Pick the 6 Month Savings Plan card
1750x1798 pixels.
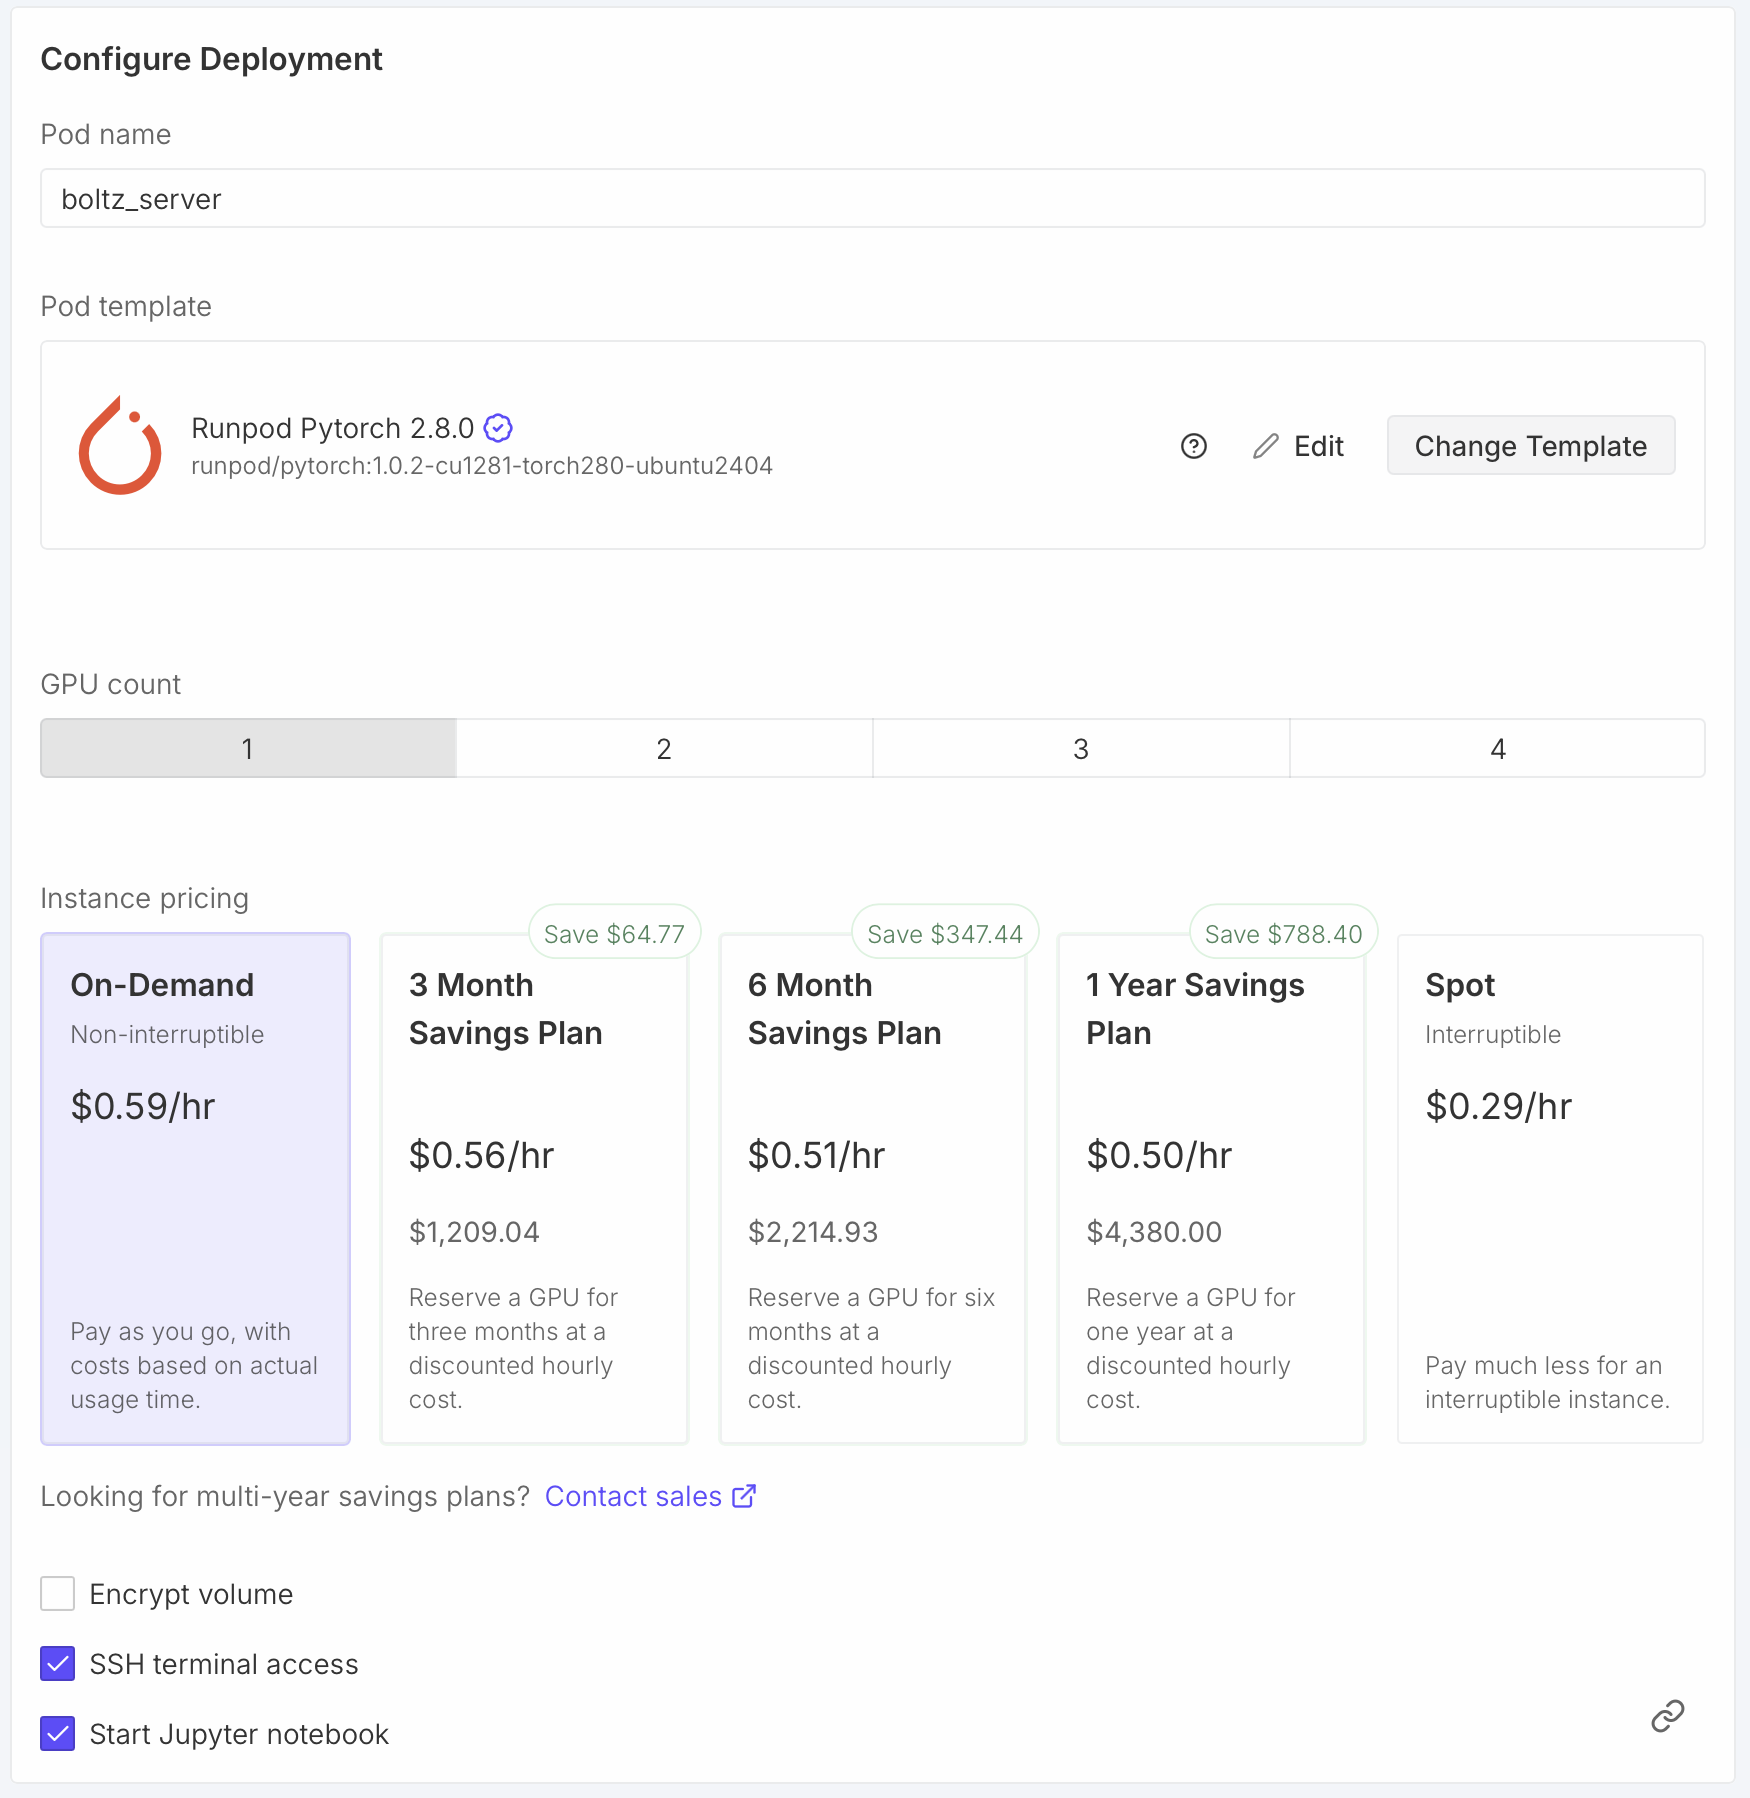tap(872, 1188)
